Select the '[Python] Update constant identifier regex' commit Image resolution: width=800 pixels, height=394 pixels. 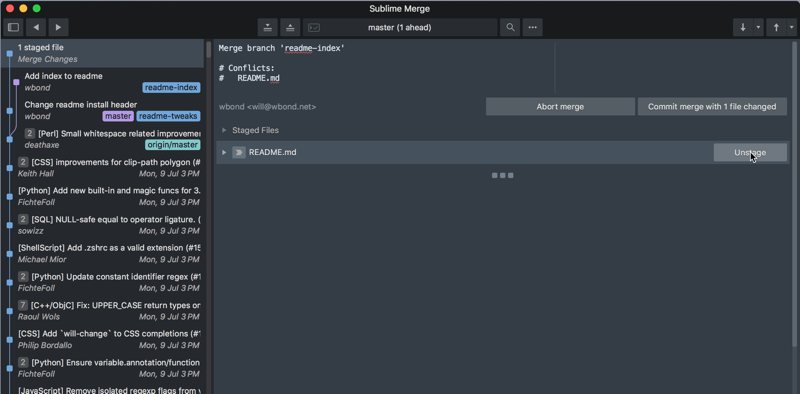pos(103,282)
